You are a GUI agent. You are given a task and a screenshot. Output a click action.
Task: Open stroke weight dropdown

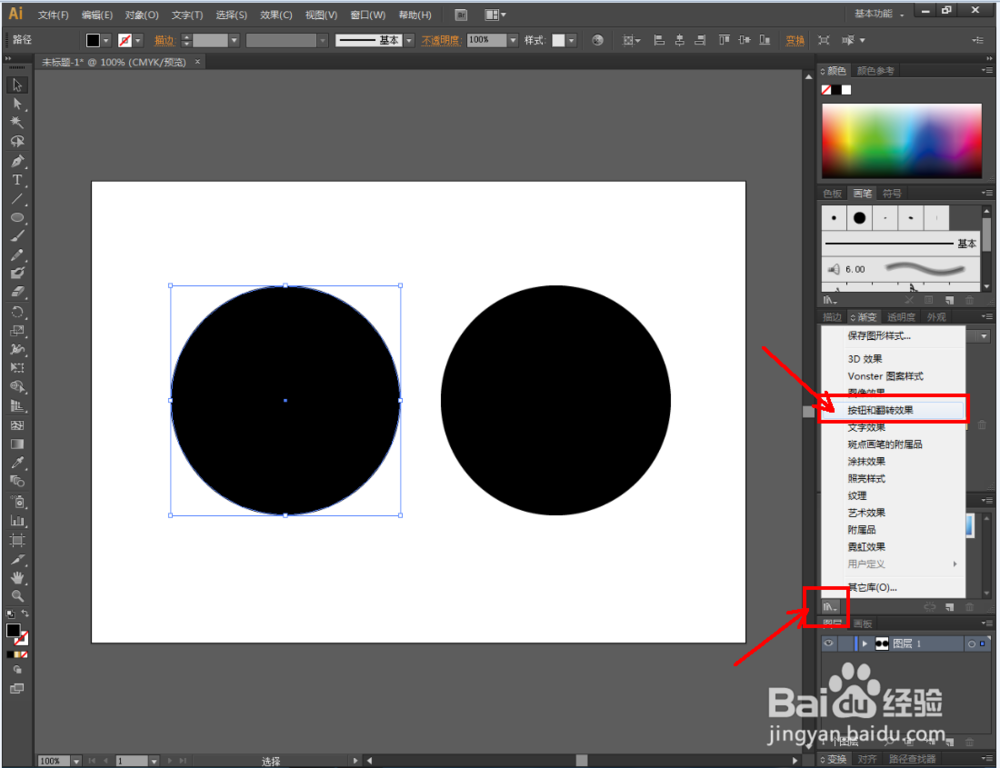click(x=234, y=40)
